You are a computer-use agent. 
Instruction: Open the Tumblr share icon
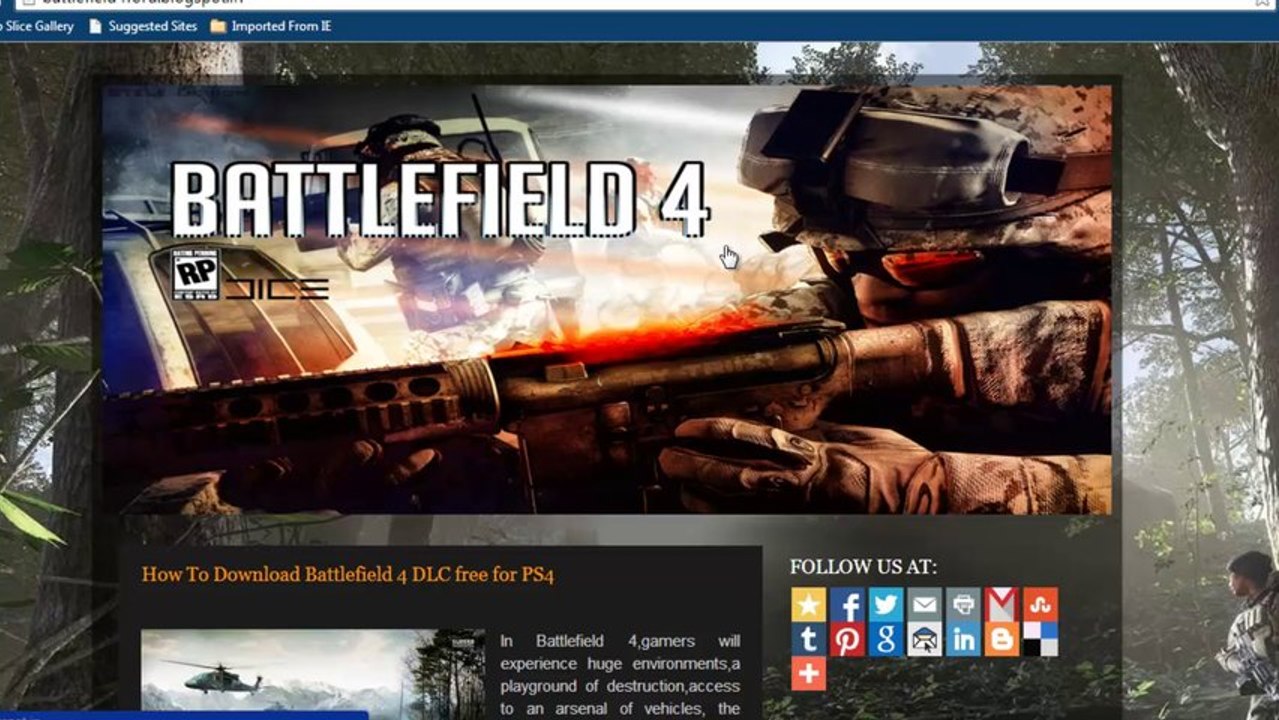808,639
